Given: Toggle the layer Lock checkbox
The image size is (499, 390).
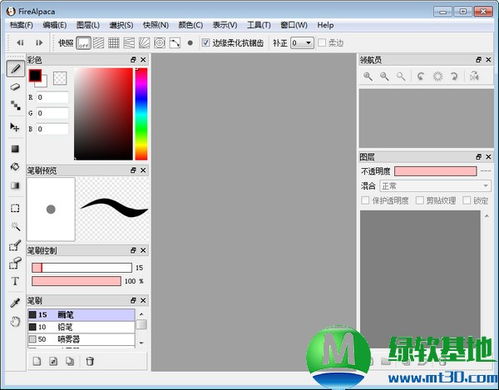Looking at the screenshot, I should (467, 200).
